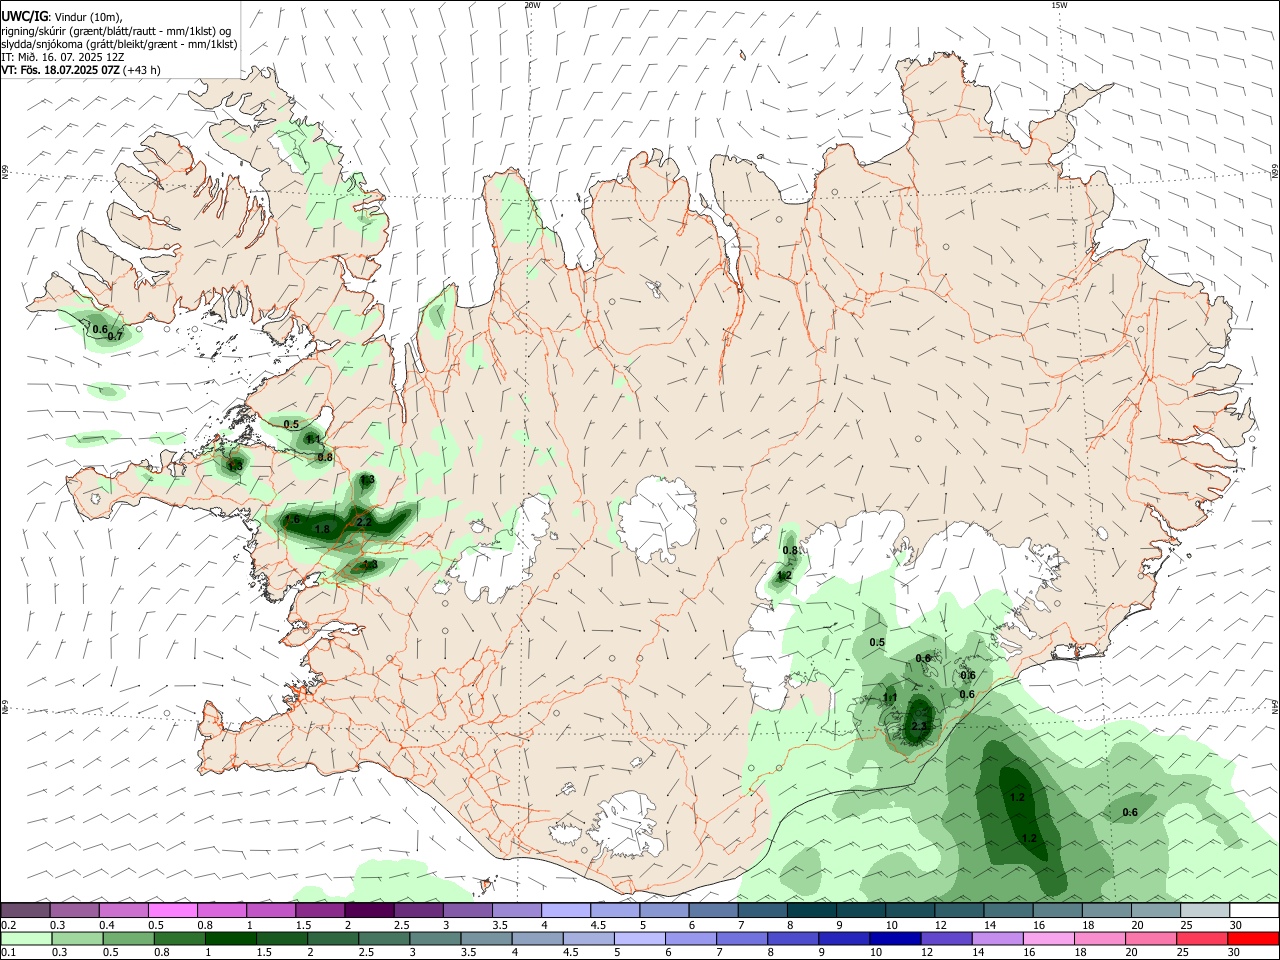Click the 0.5 value above 1.1
Image resolution: width=1280 pixels, height=960 pixels.
coord(291,425)
